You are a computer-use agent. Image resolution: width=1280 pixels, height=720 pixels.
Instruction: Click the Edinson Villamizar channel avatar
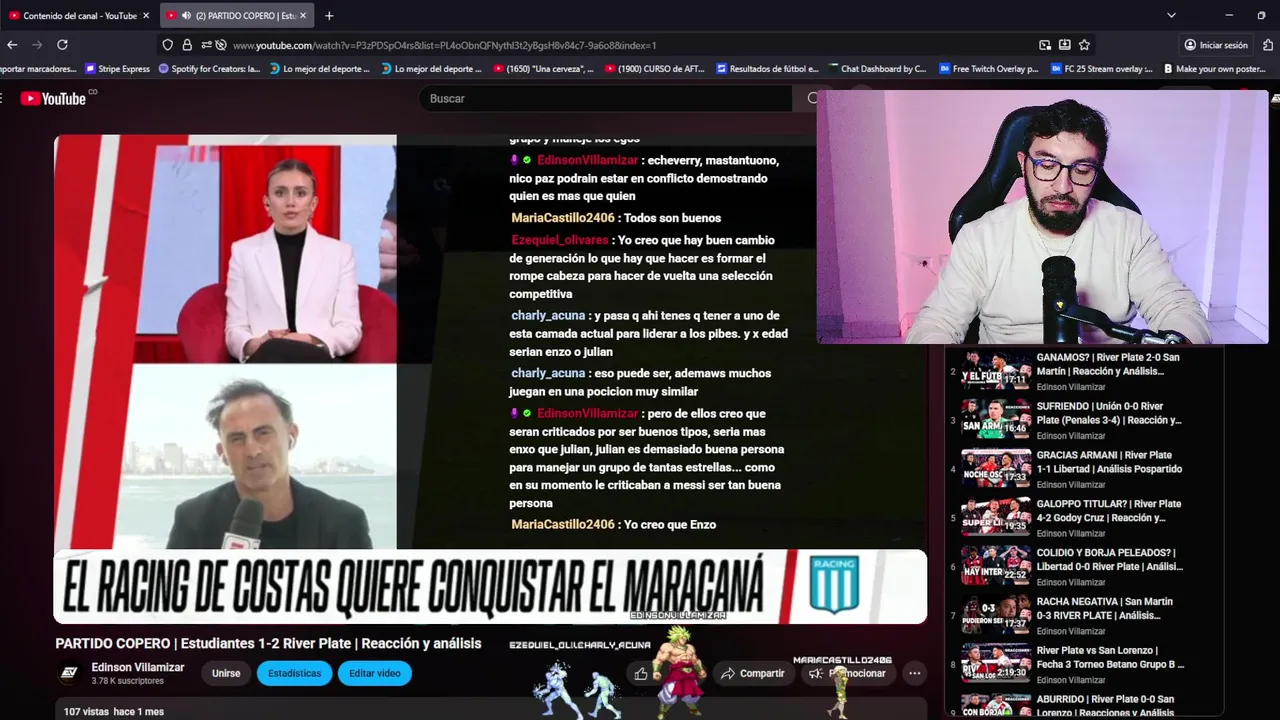point(69,673)
